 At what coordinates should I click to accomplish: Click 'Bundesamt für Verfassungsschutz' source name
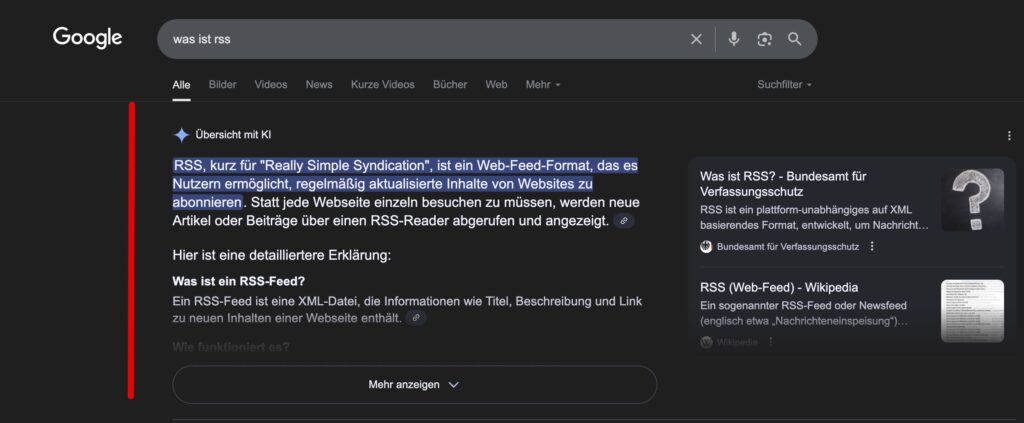click(788, 247)
